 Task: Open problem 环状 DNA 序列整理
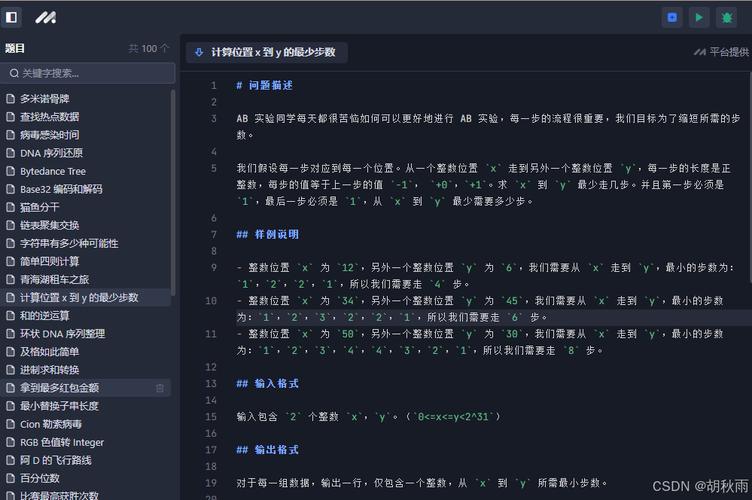tap(62, 334)
